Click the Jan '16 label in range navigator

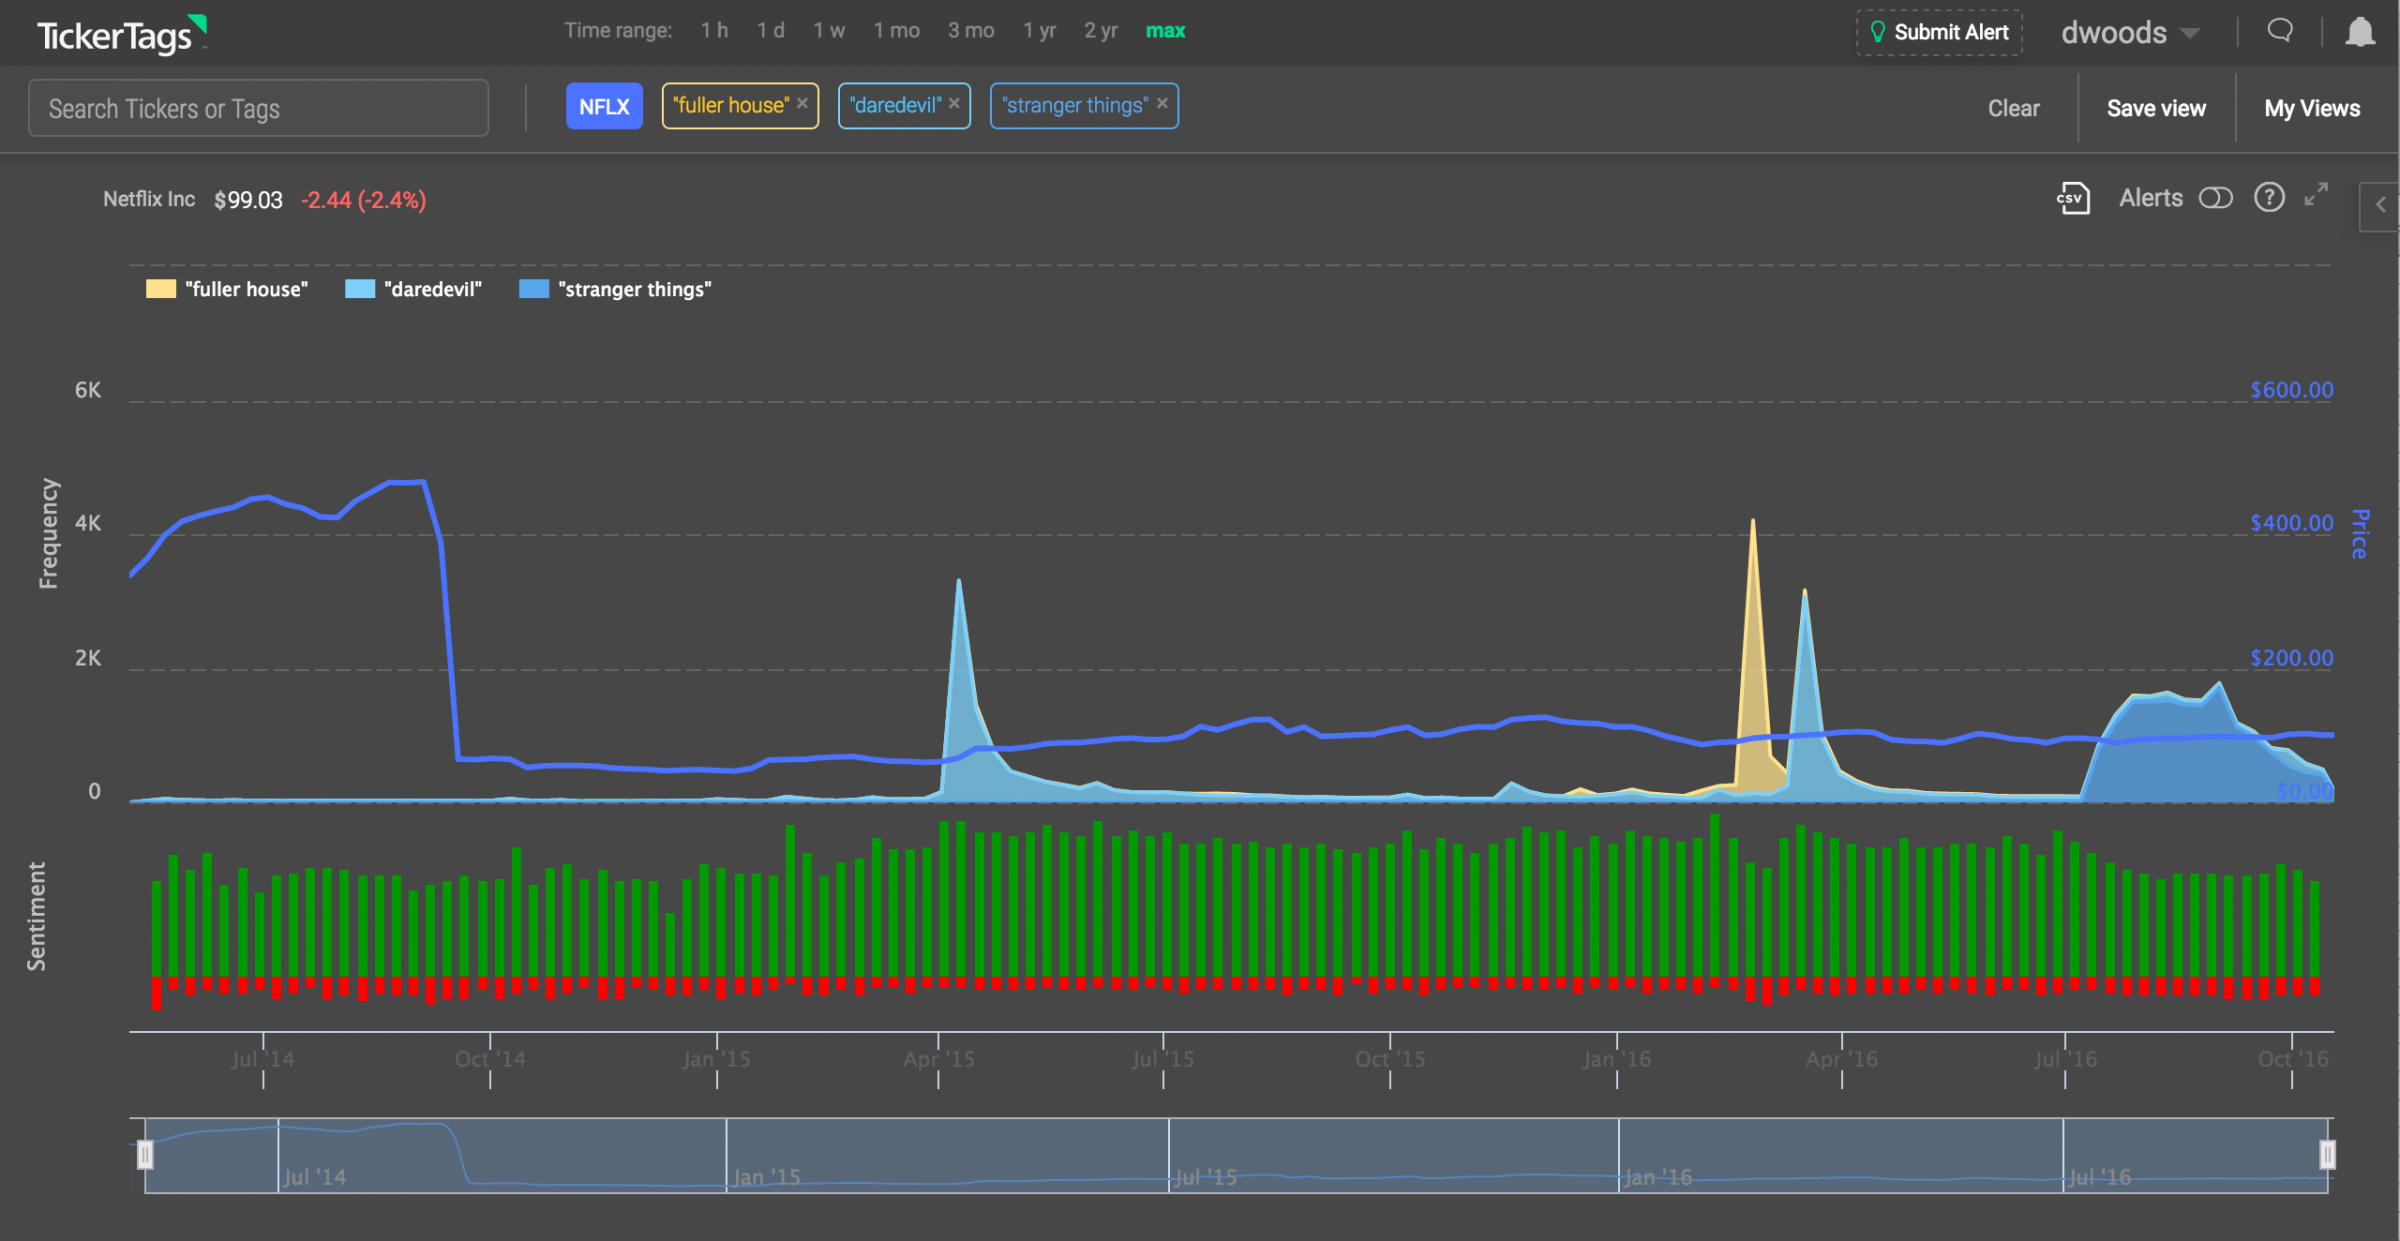pyautogui.click(x=1658, y=1177)
